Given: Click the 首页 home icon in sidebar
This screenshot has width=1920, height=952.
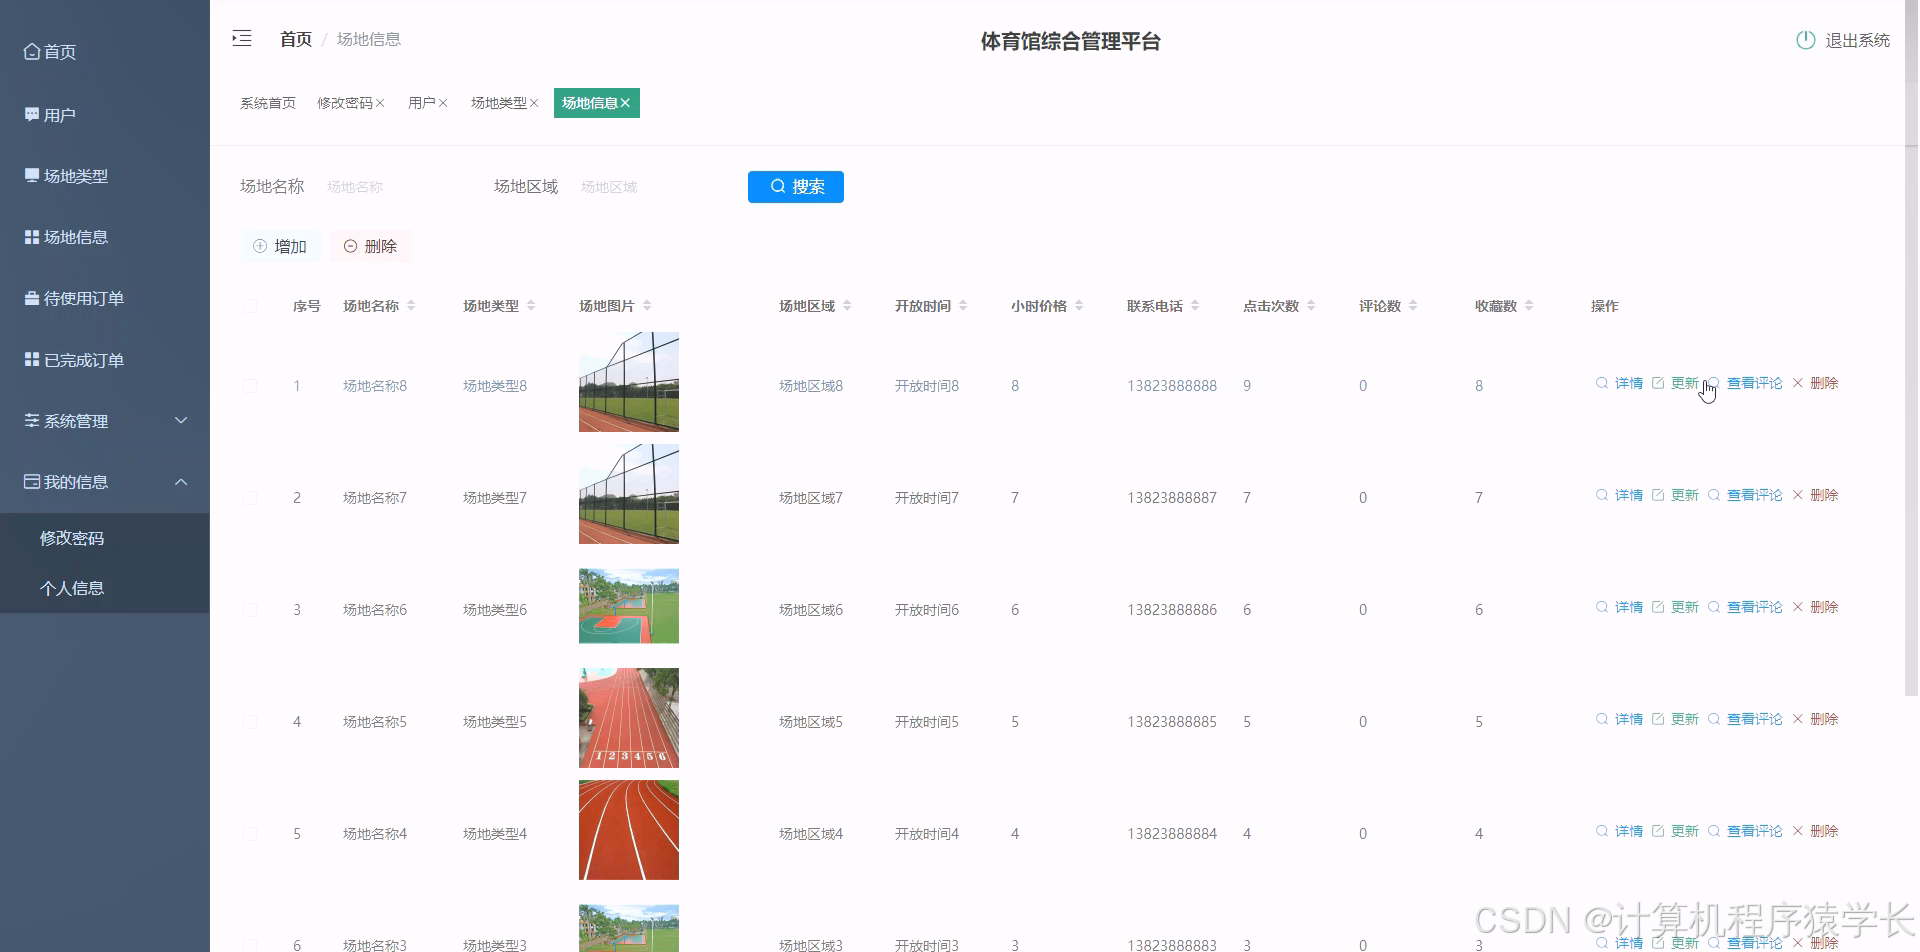Looking at the screenshot, I should (32, 51).
